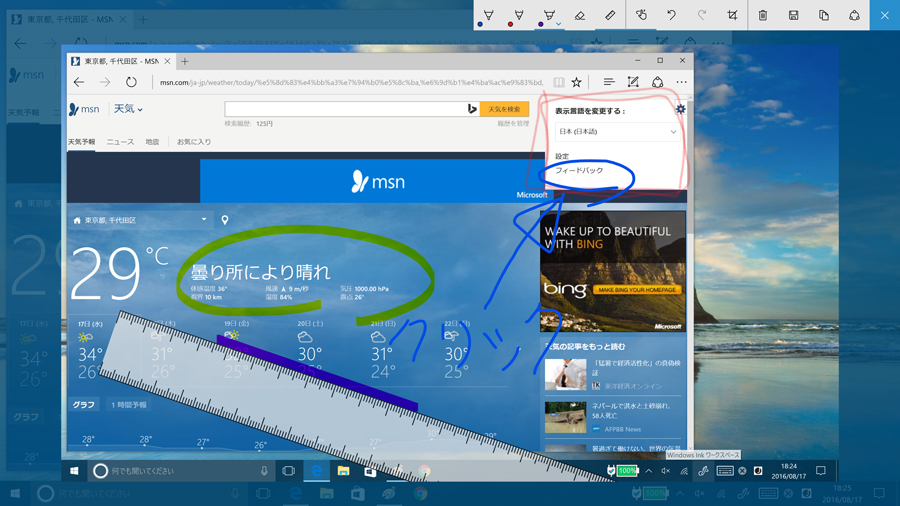900x506 pixels.
Task: Open the 地図 tab
Action: coord(152,142)
